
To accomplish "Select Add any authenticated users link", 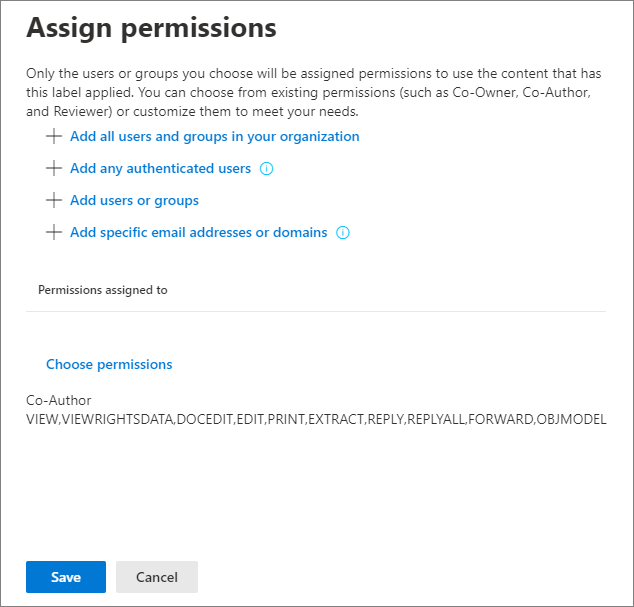I will [160, 168].
